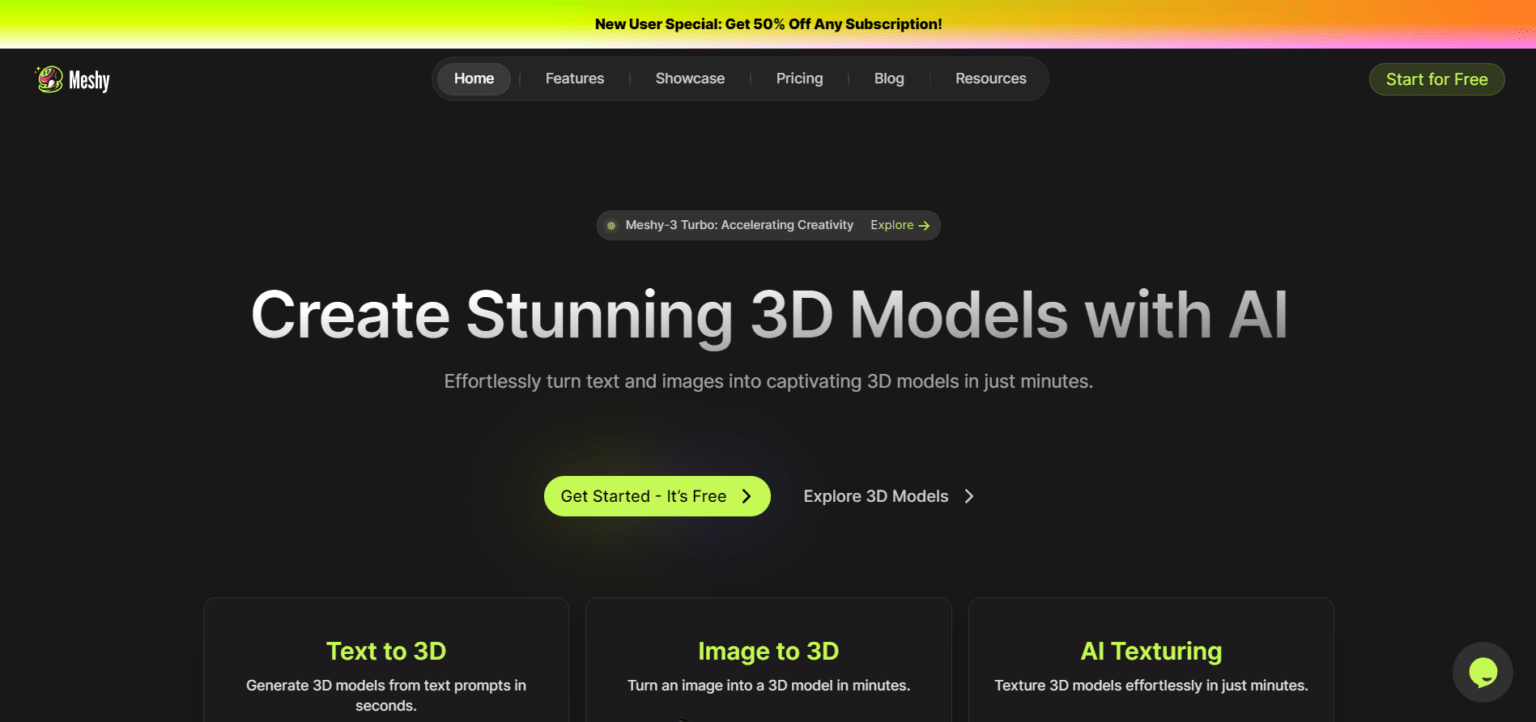
Task: Open the chat support bubble
Action: coord(1482,671)
